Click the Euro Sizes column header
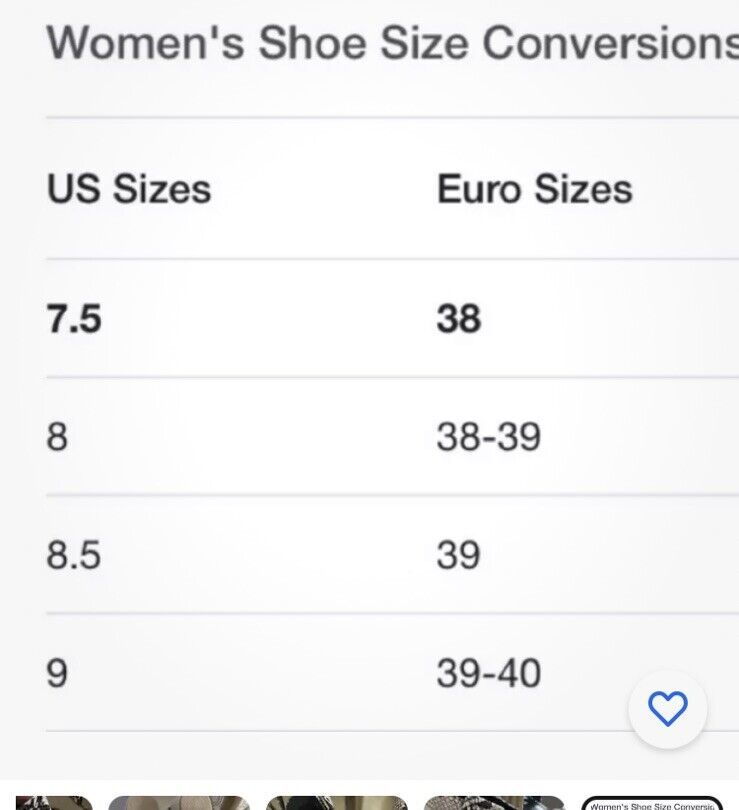 point(534,189)
